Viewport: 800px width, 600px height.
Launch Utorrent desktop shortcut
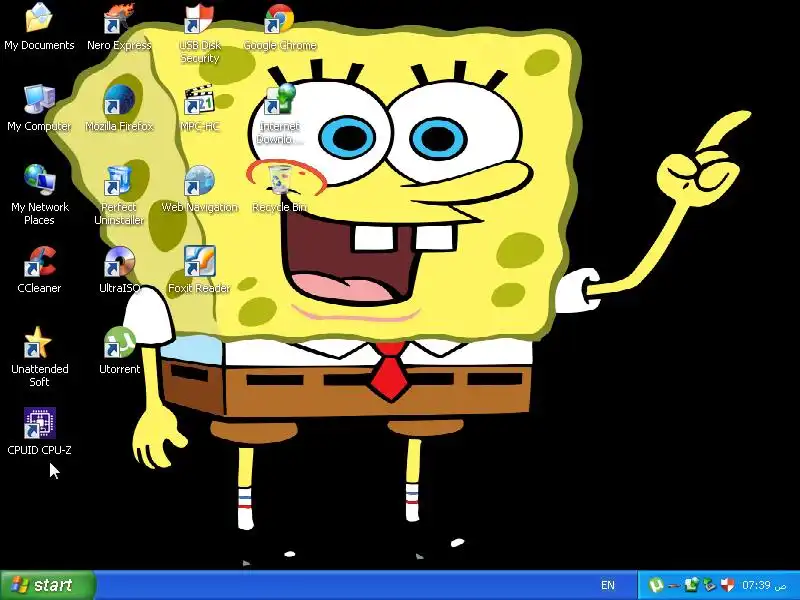point(119,350)
